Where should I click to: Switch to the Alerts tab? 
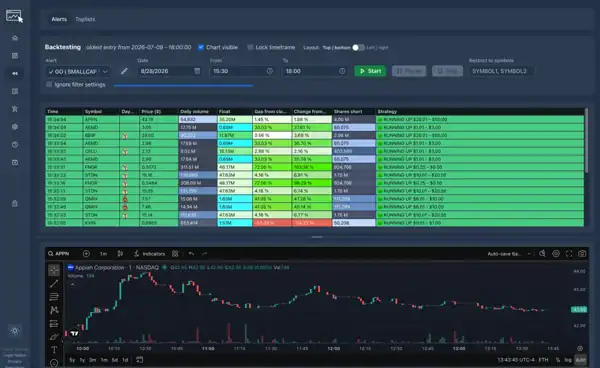pos(59,19)
